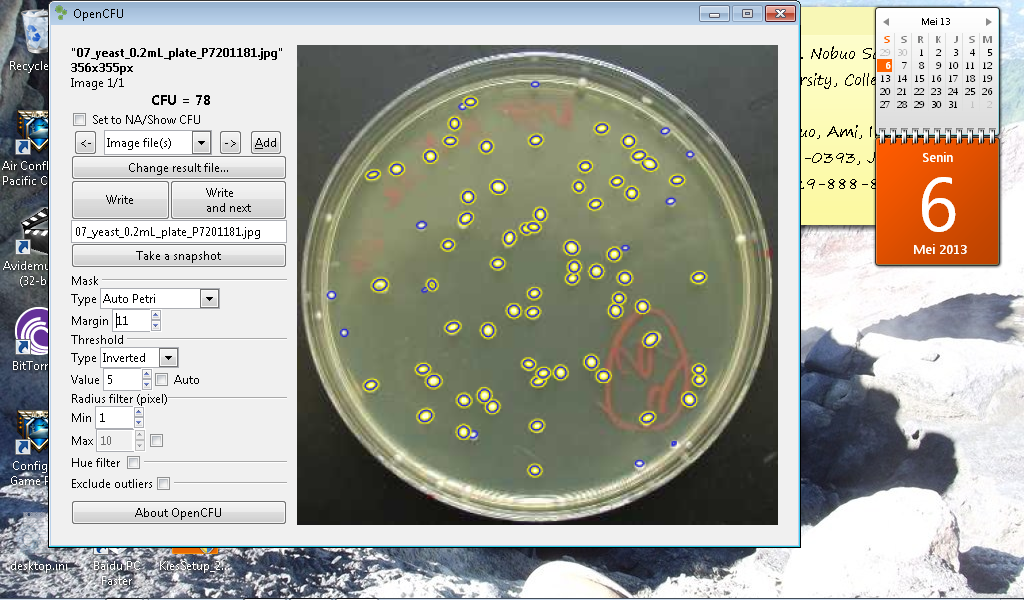Click the previous month arrow in calendar
1024x600 pixels.
click(886, 21)
